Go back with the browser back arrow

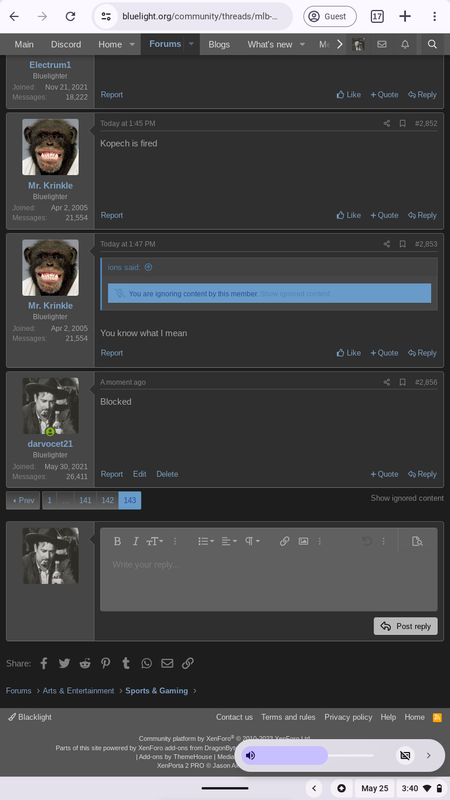(14, 16)
